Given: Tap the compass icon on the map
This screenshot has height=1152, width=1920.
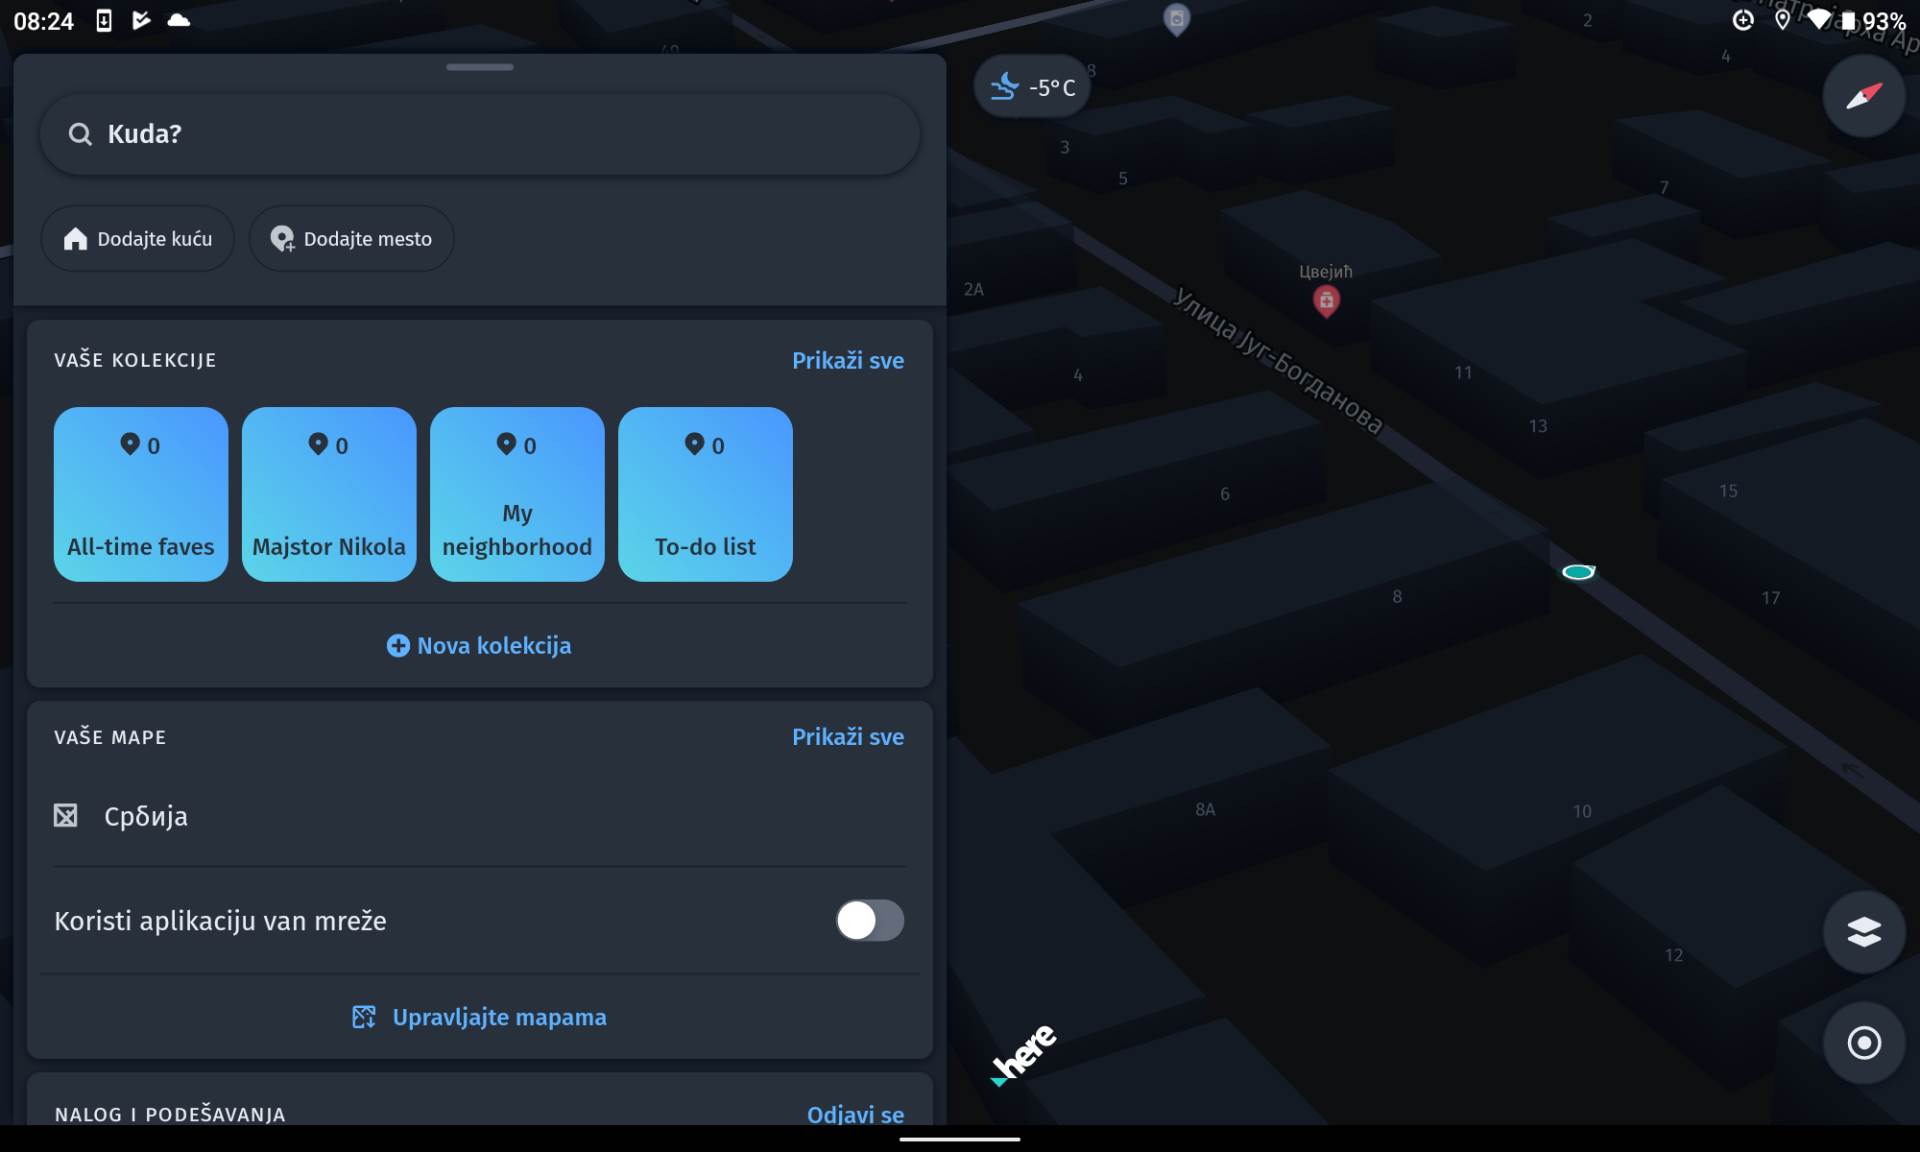Looking at the screenshot, I should pyautogui.click(x=1863, y=96).
